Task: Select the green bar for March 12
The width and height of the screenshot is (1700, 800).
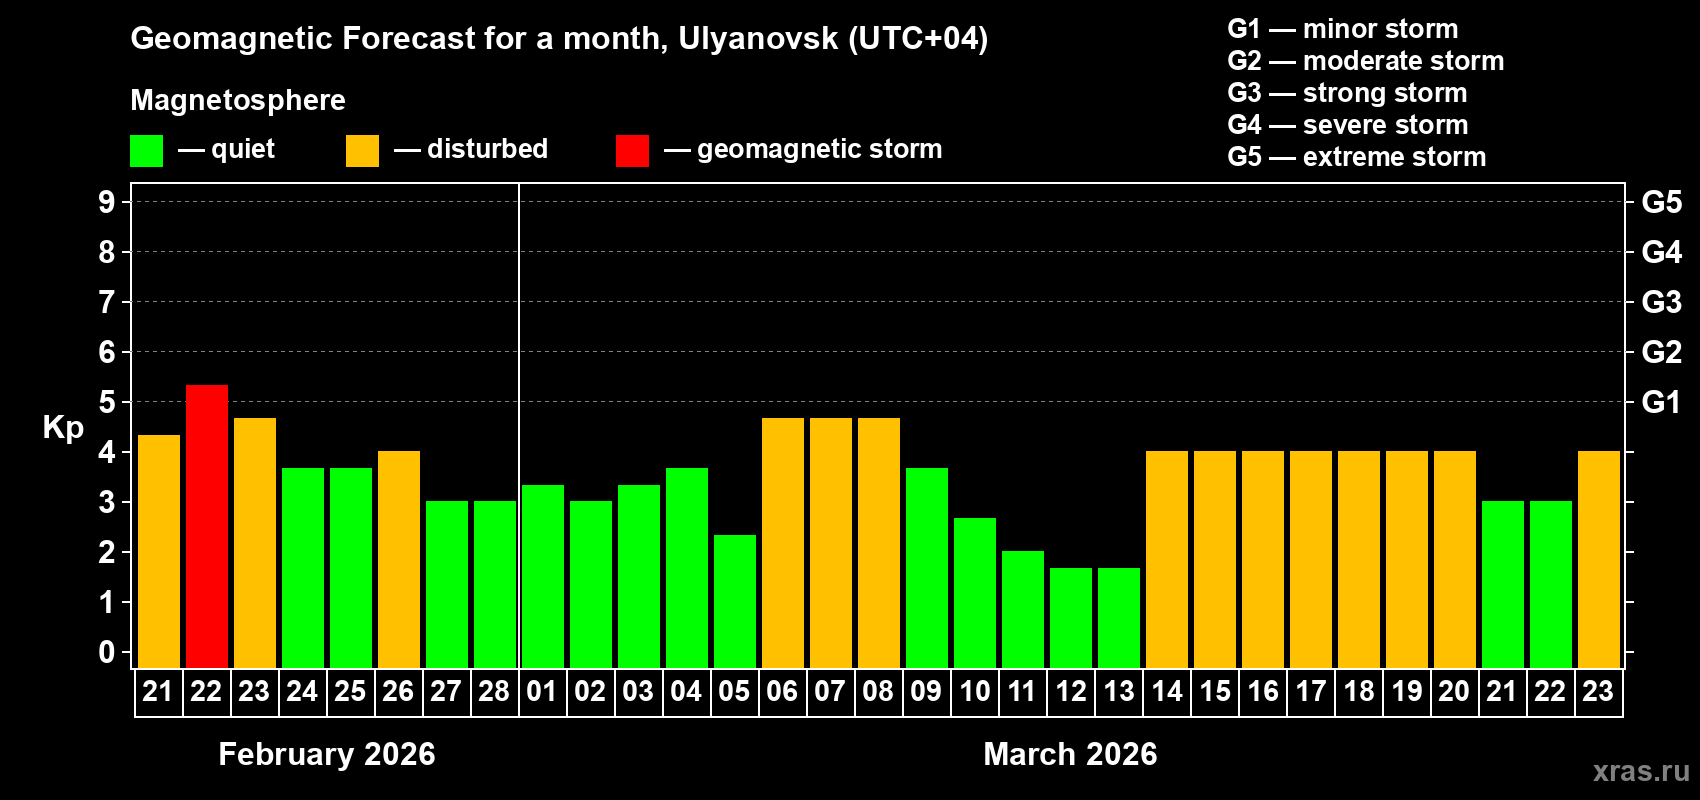Action: click(1071, 618)
